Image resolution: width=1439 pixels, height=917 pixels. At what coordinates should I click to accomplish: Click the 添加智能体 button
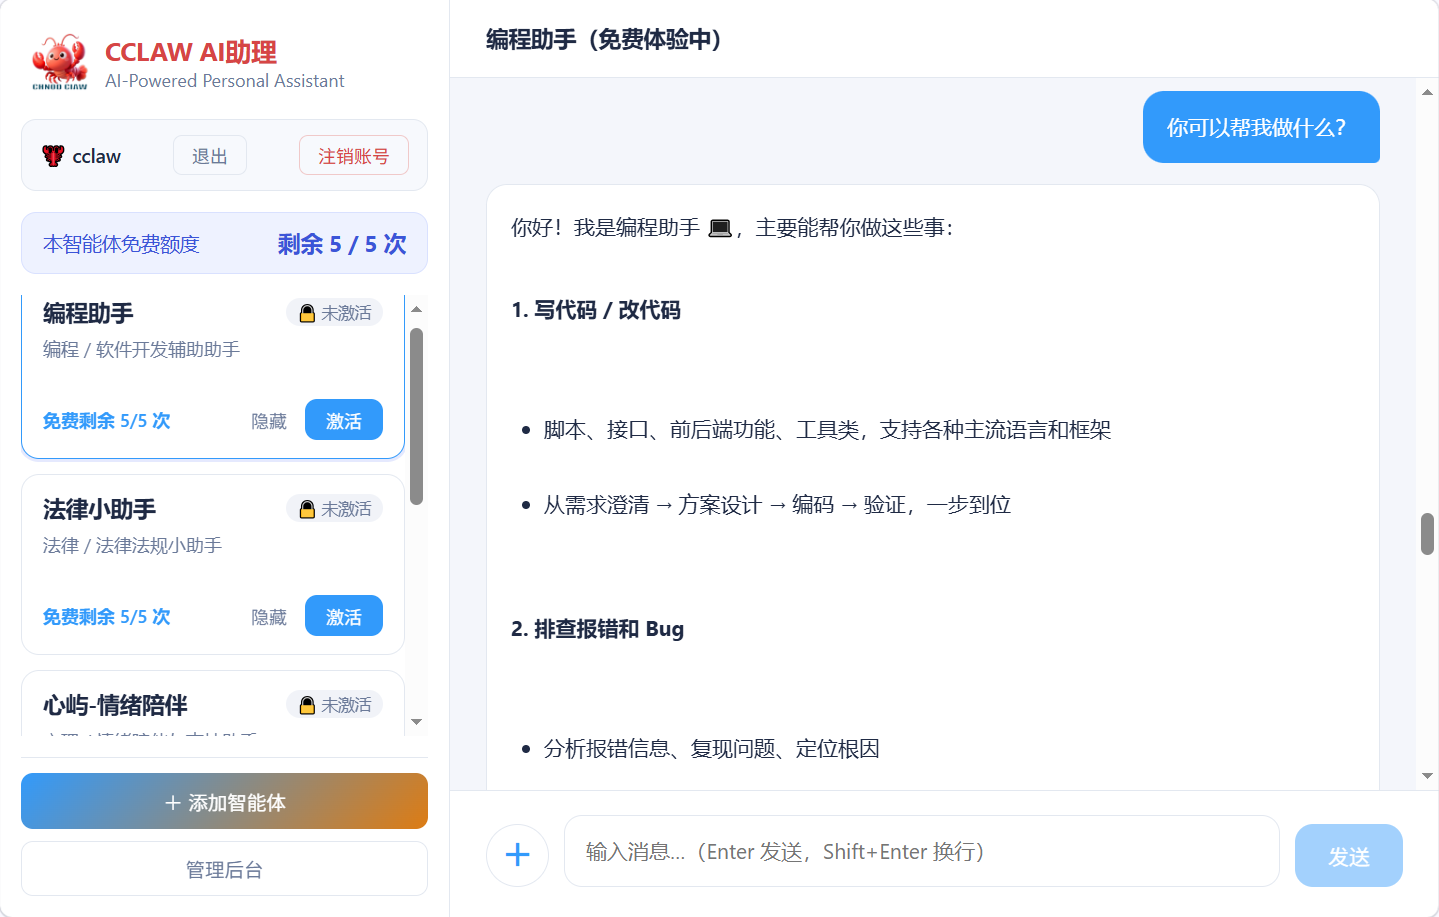[x=224, y=801]
